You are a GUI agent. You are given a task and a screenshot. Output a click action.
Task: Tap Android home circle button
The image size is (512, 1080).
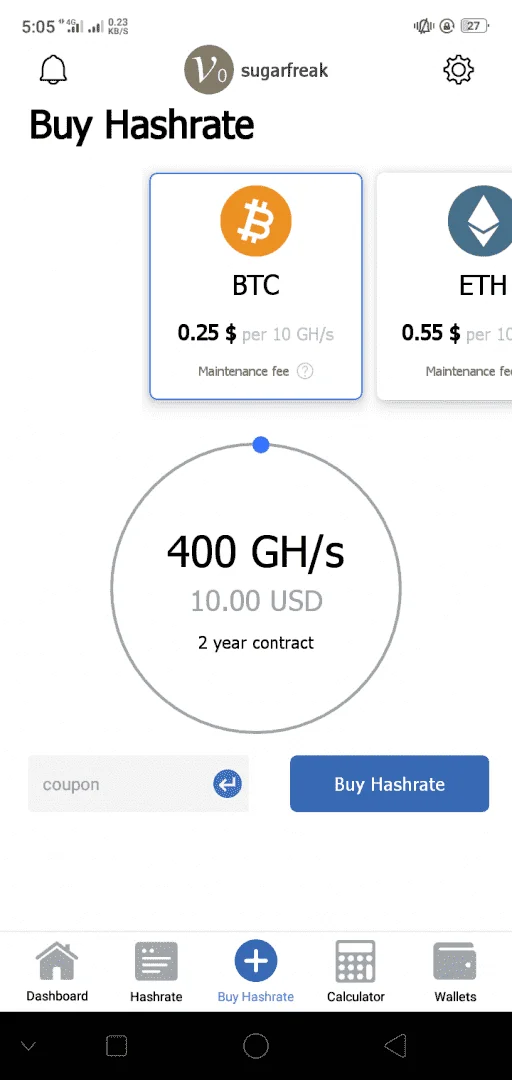[x=256, y=1046]
